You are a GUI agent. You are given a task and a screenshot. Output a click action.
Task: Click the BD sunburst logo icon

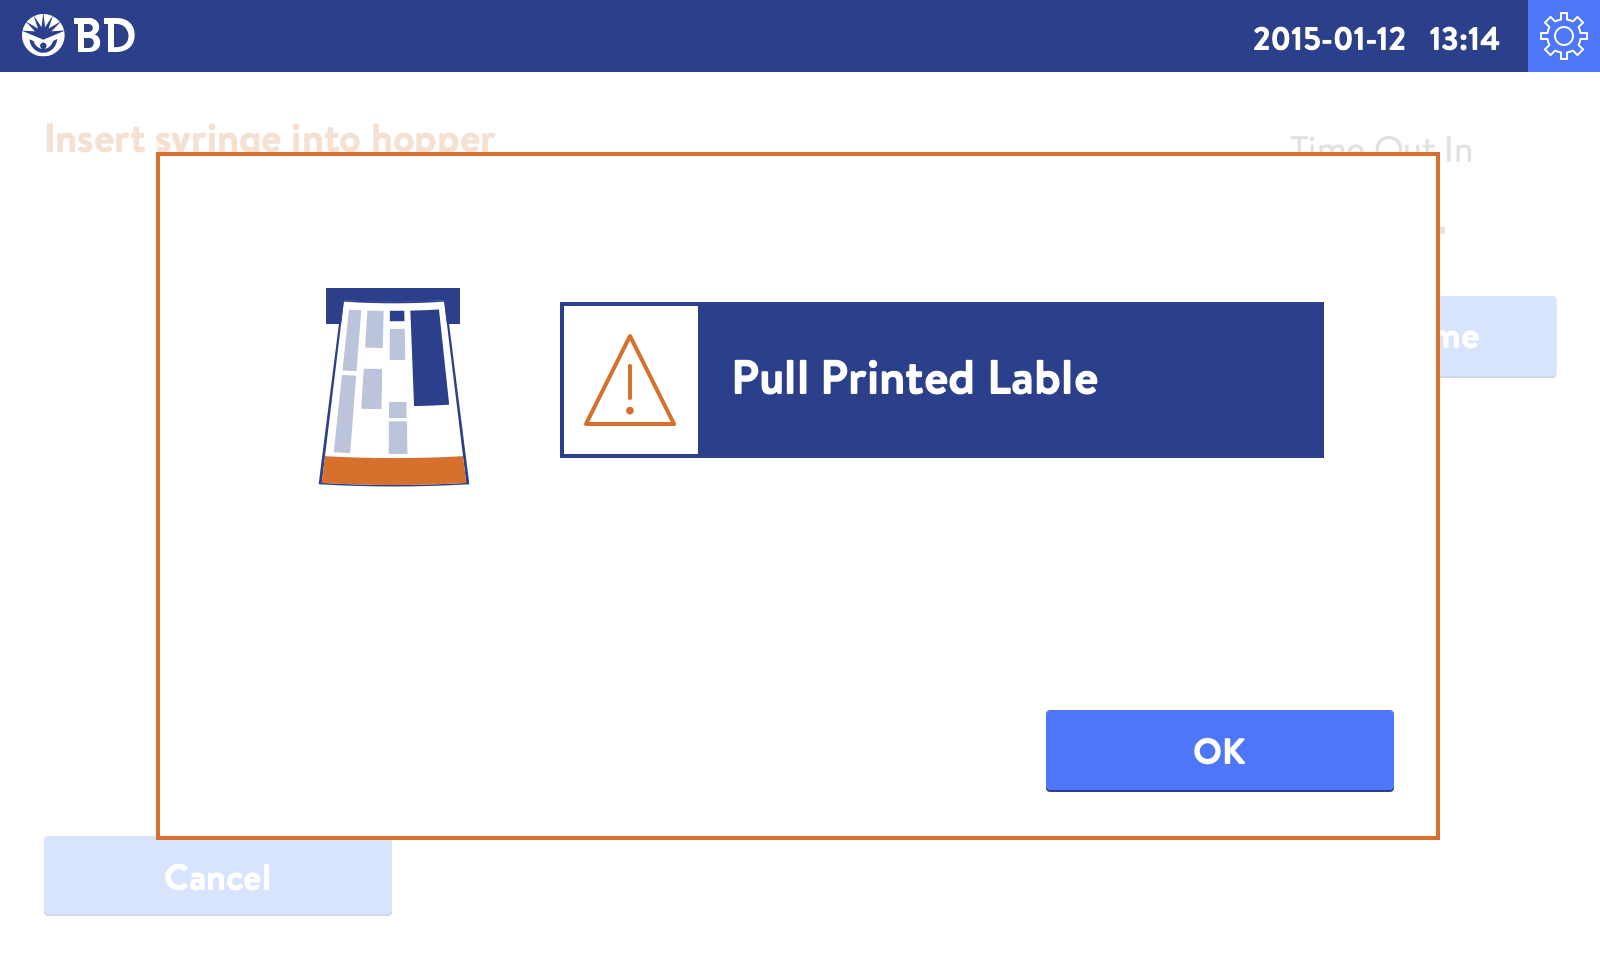(43, 36)
